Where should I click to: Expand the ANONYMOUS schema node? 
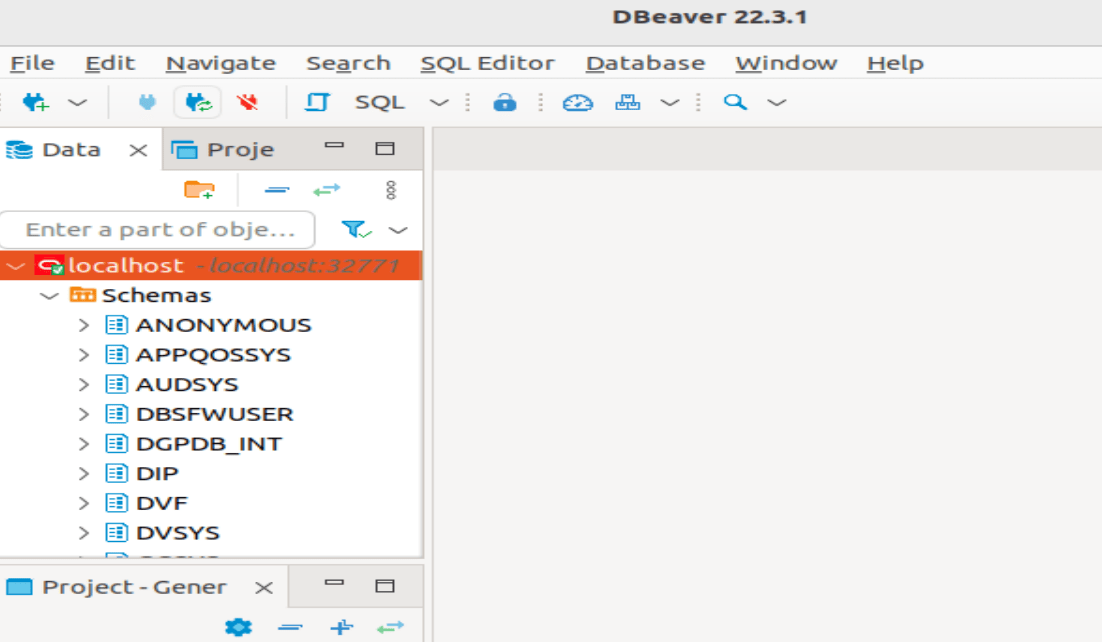(x=83, y=324)
